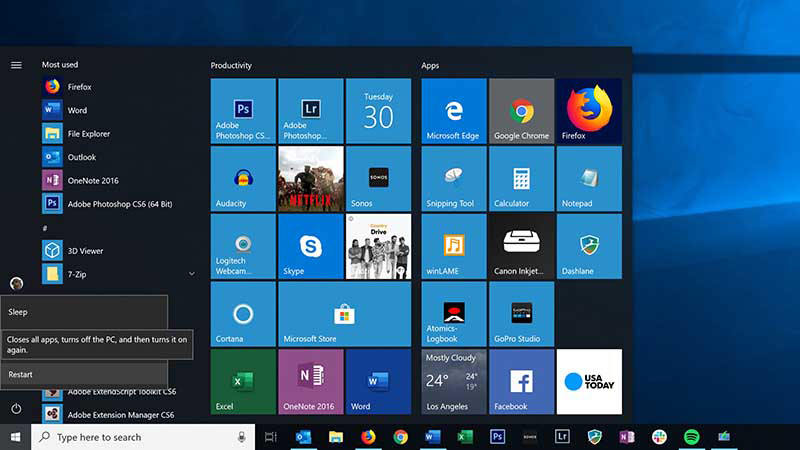Open the Skype tile

(310, 246)
